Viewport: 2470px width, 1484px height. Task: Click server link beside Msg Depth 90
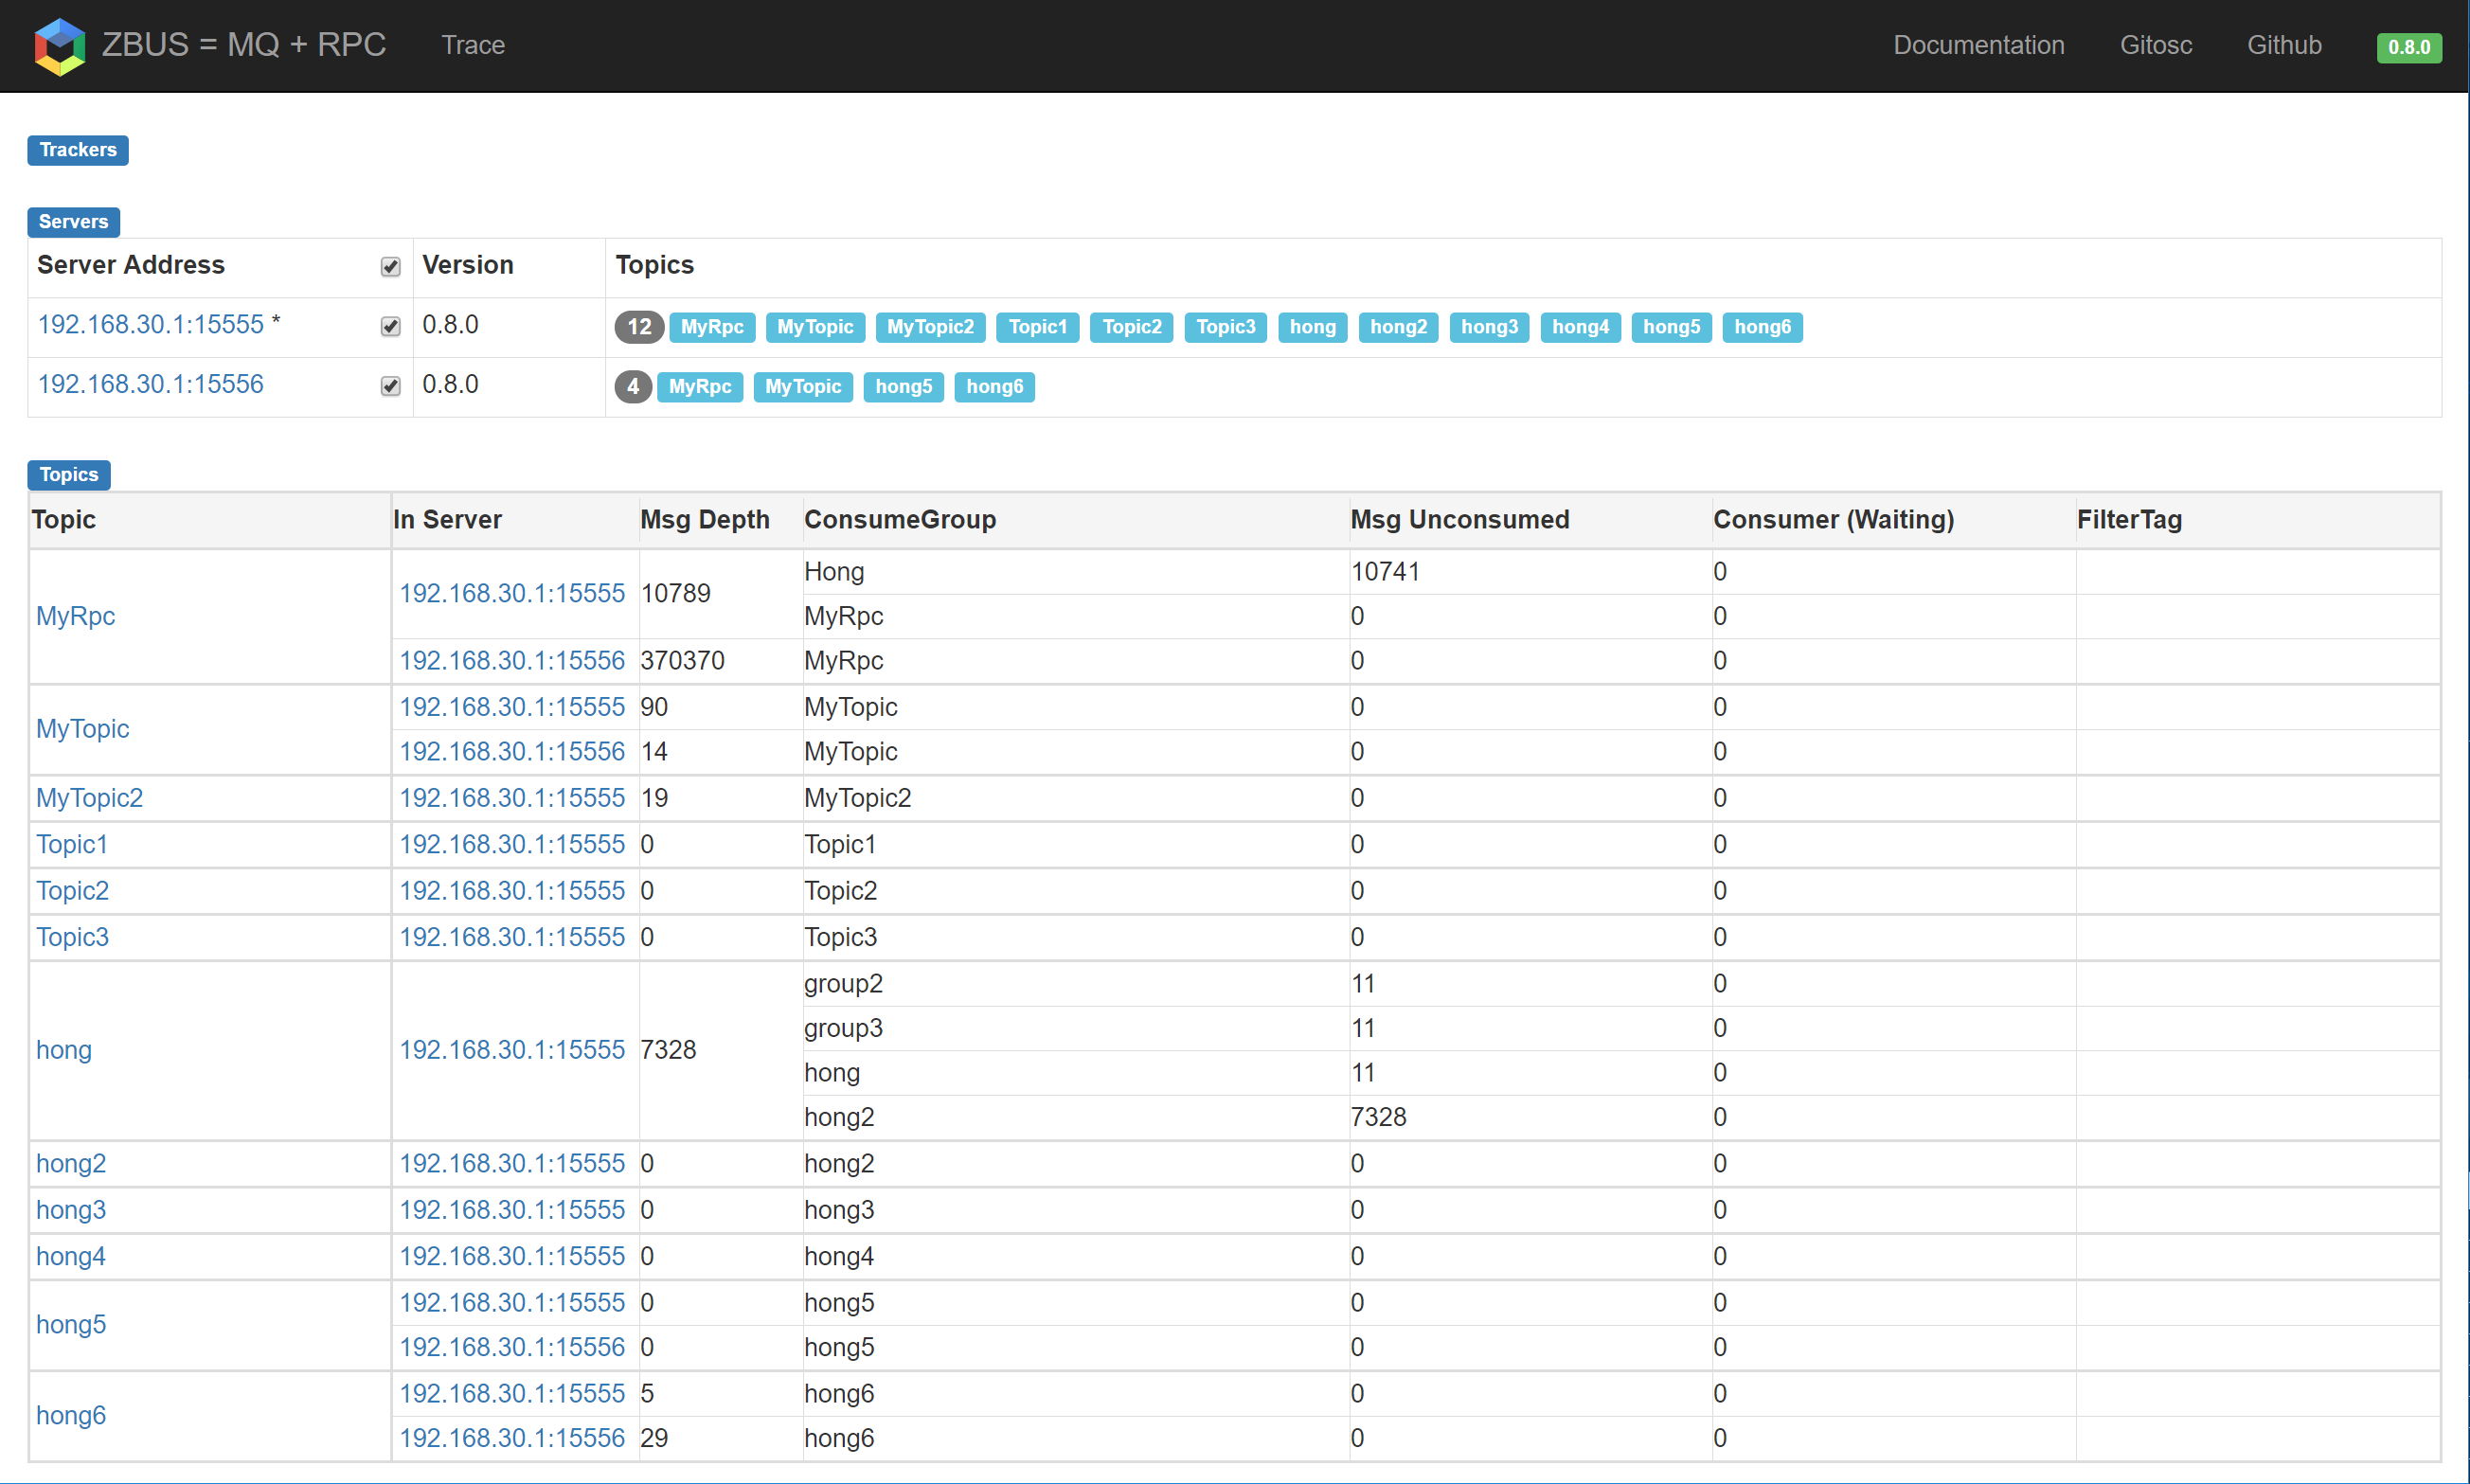[512, 707]
